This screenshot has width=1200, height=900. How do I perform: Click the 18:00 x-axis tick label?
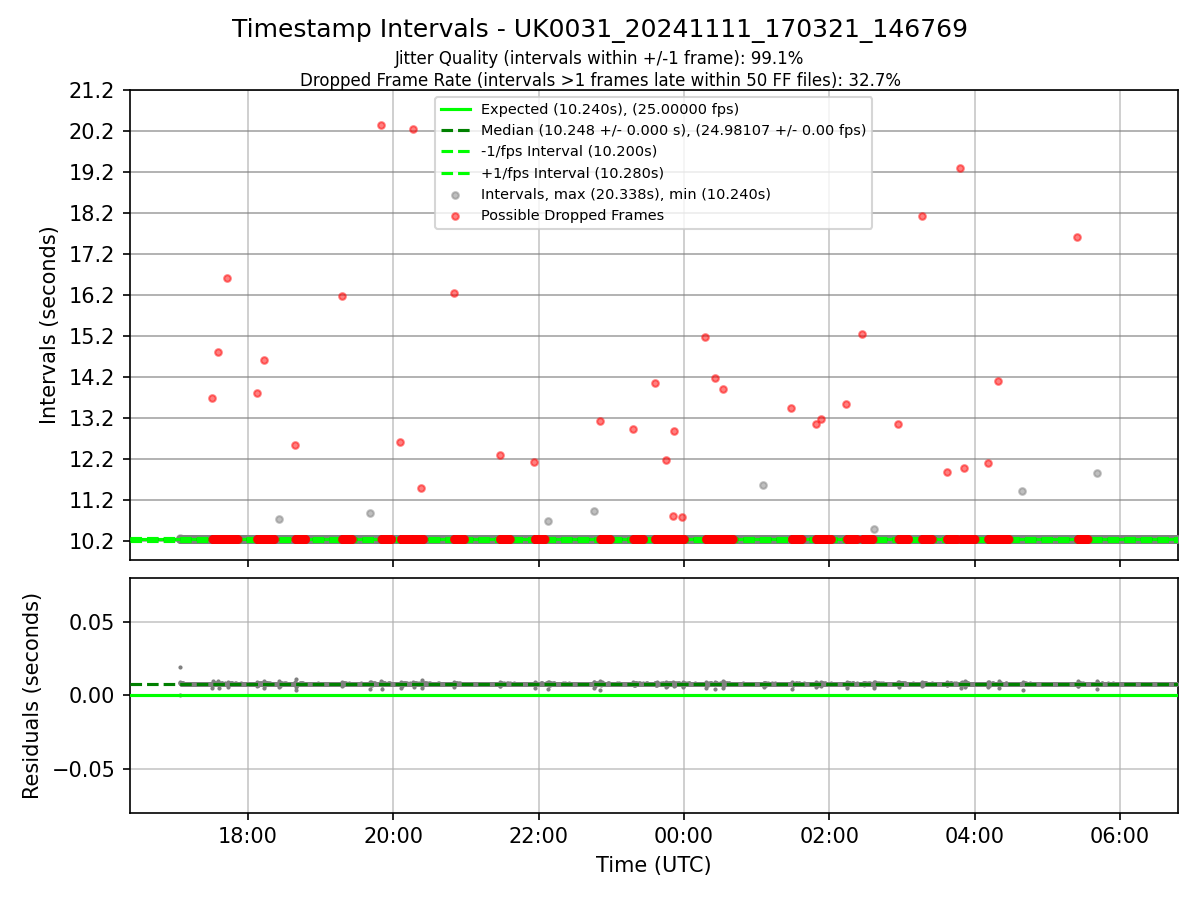pos(247,835)
